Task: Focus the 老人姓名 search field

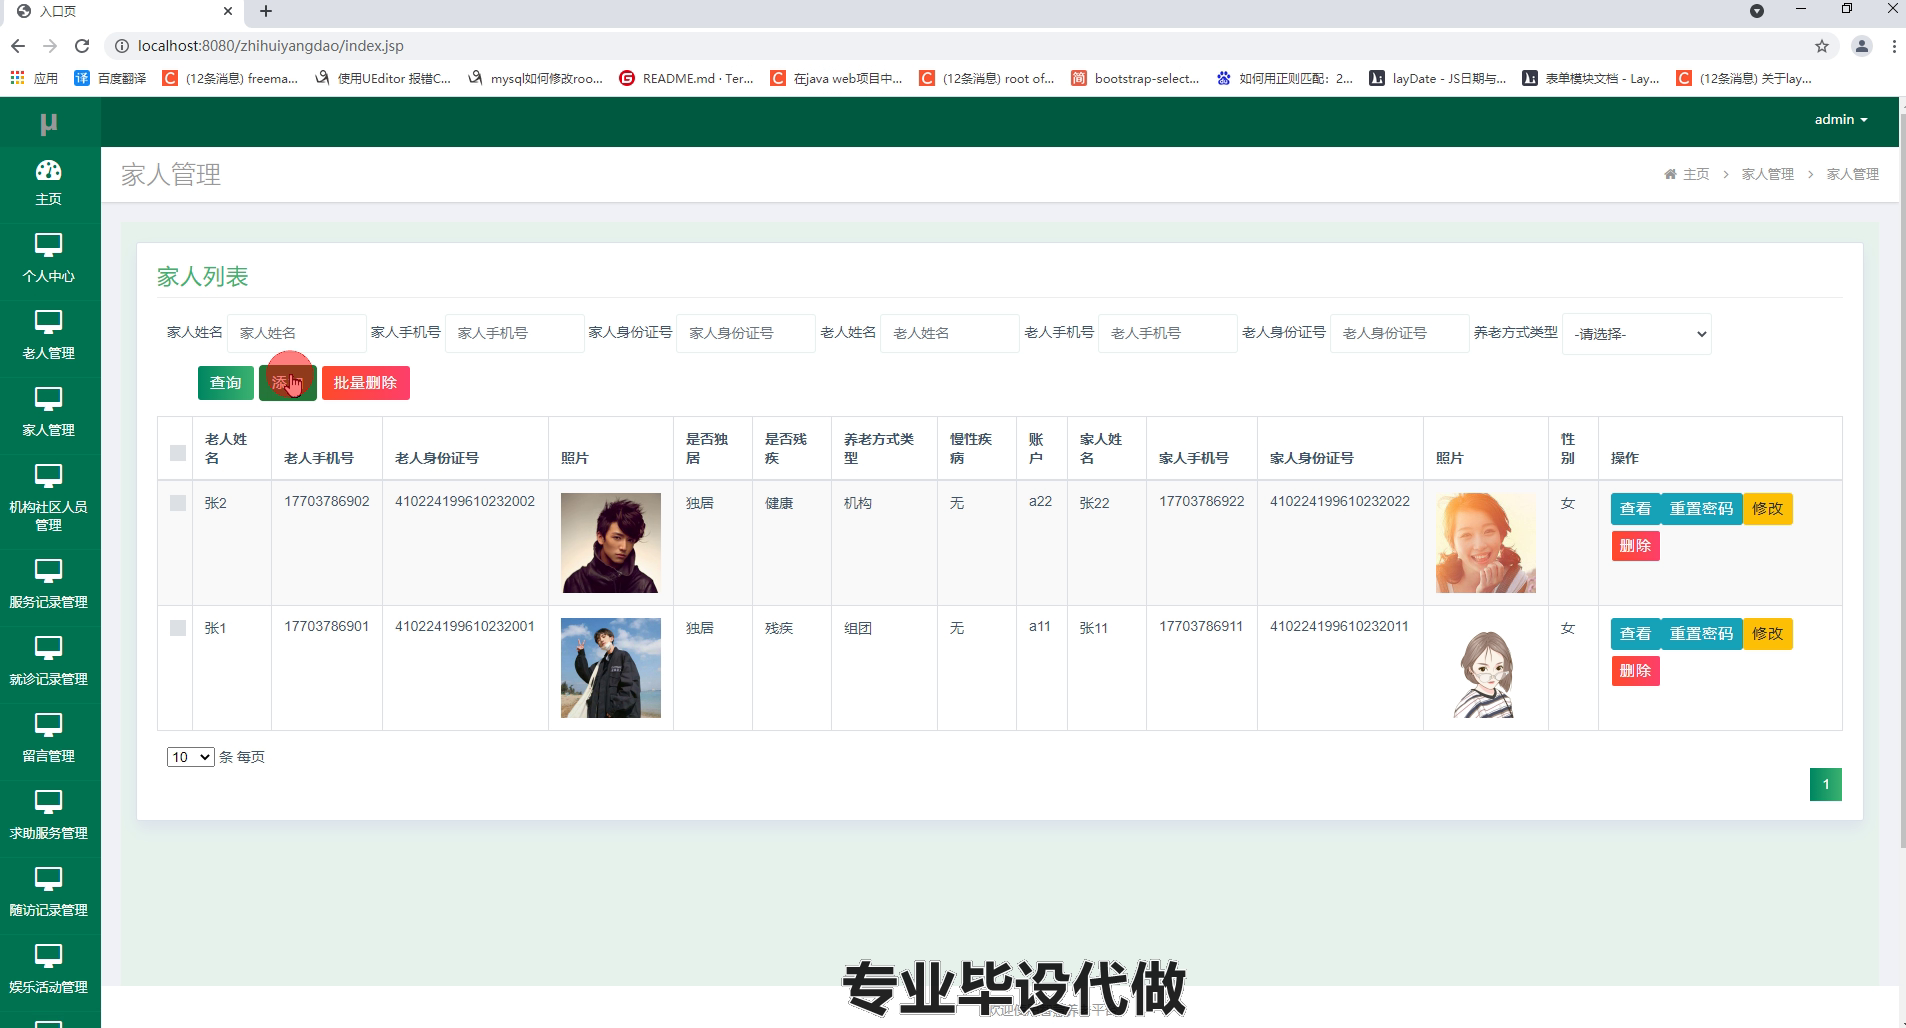Action: (x=950, y=334)
